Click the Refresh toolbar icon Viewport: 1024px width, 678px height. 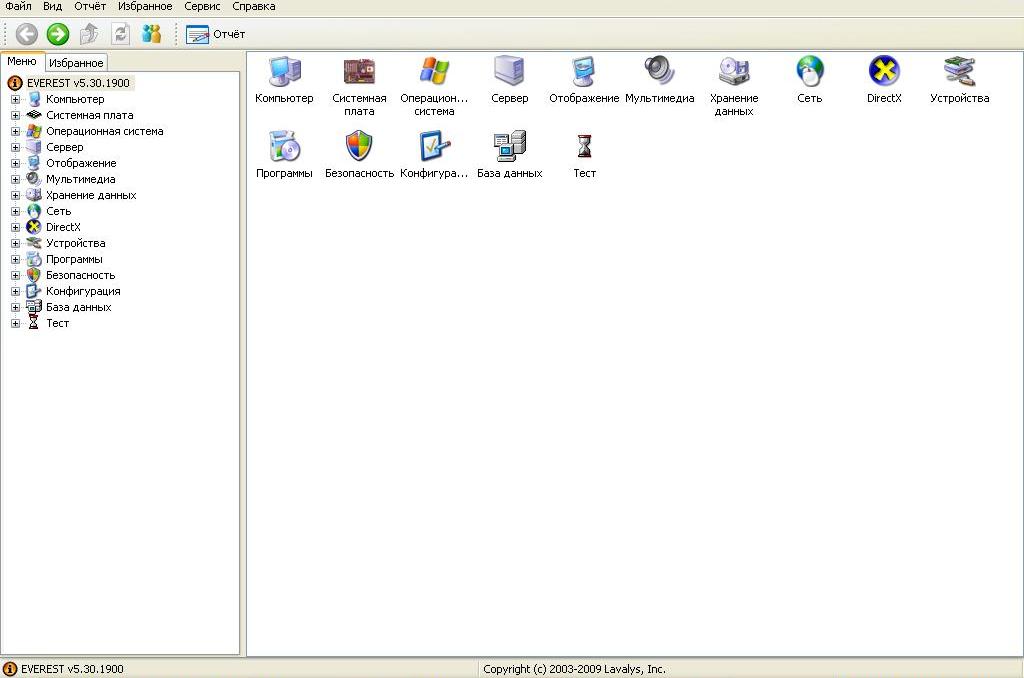[x=120, y=34]
